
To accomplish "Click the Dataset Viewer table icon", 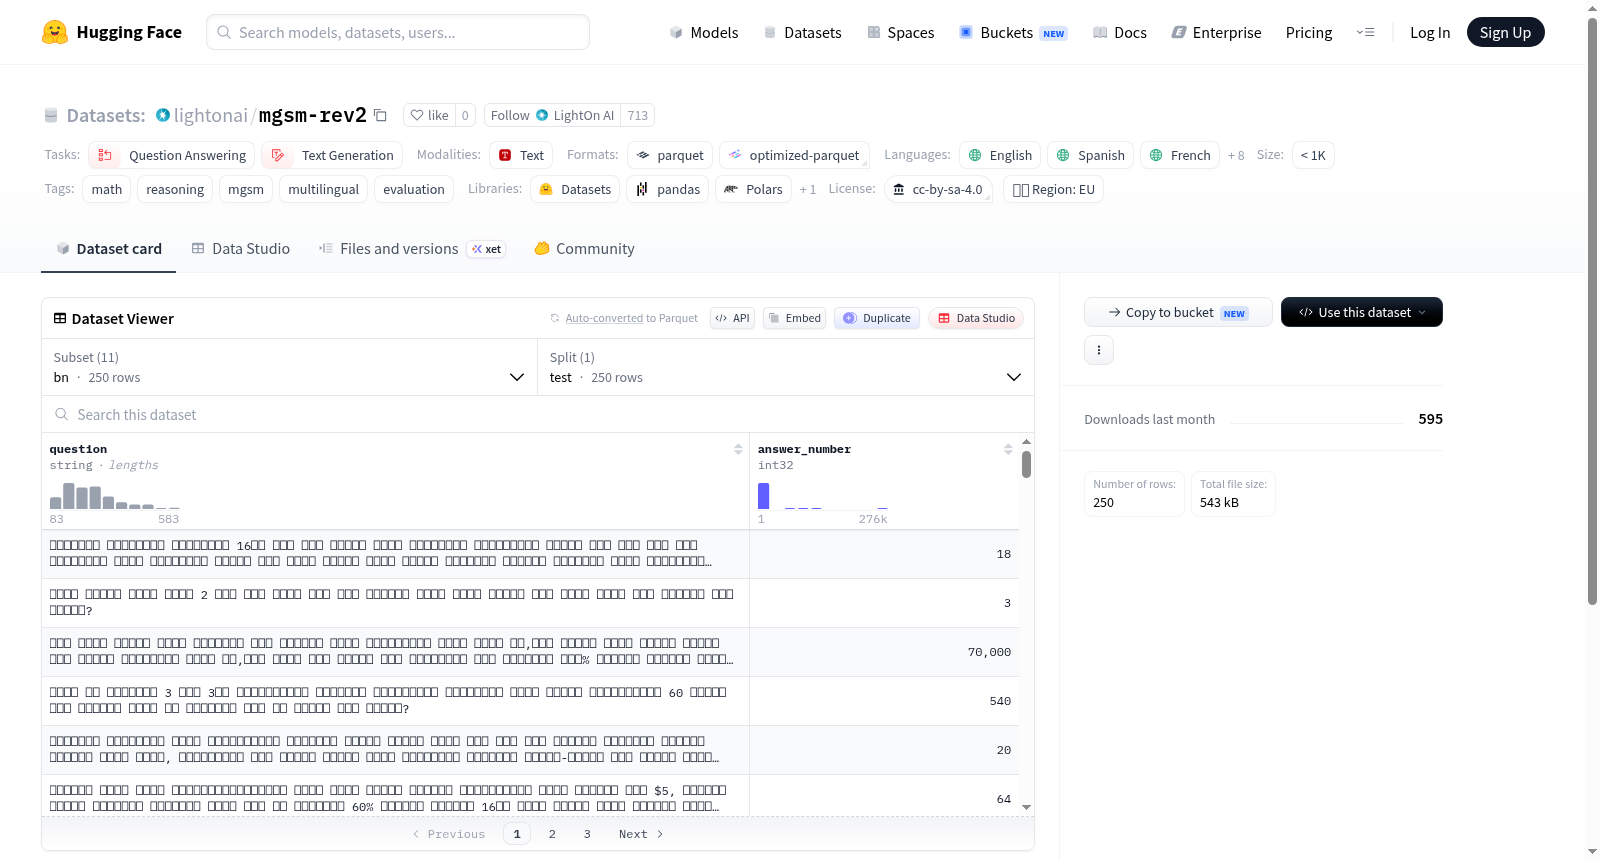I will point(60,318).
